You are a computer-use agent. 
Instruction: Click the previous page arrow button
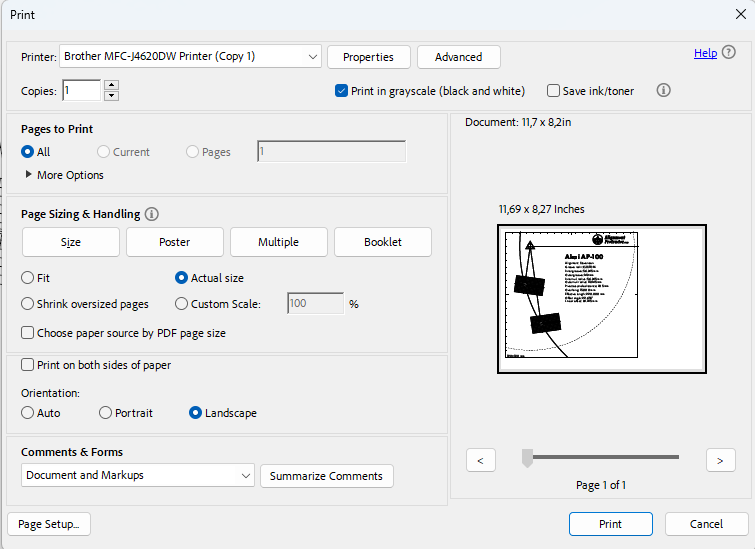tap(481, 460)
